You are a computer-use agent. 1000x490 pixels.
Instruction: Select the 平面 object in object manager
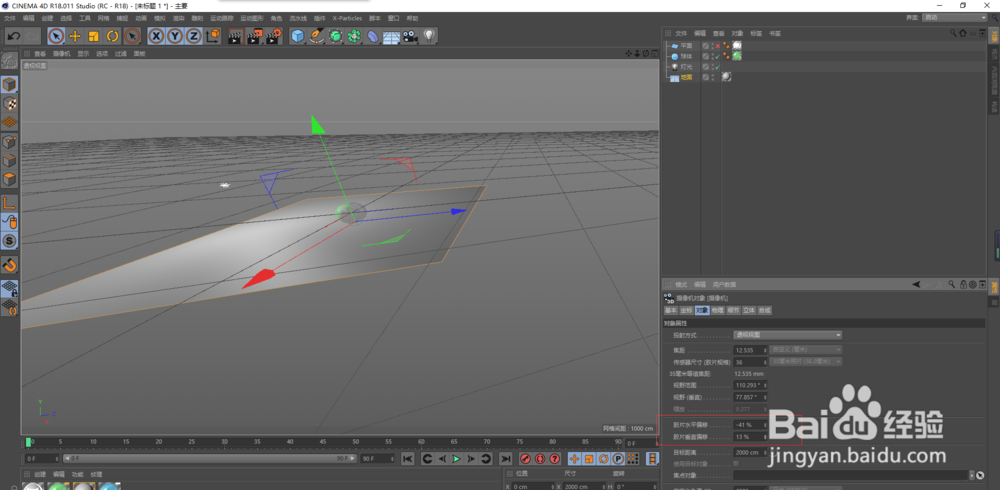click(686, 46)
